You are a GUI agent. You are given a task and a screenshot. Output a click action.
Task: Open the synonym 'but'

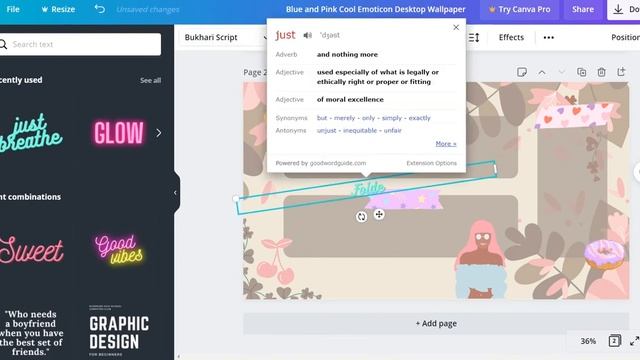322,118
